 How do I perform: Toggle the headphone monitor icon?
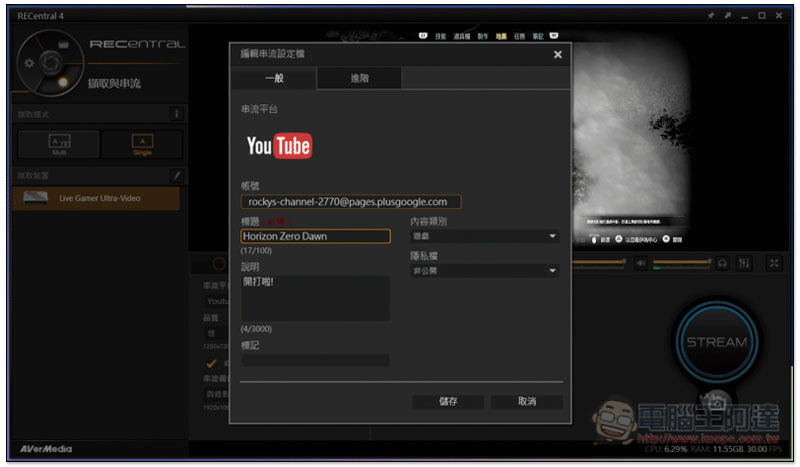(722, 263)
